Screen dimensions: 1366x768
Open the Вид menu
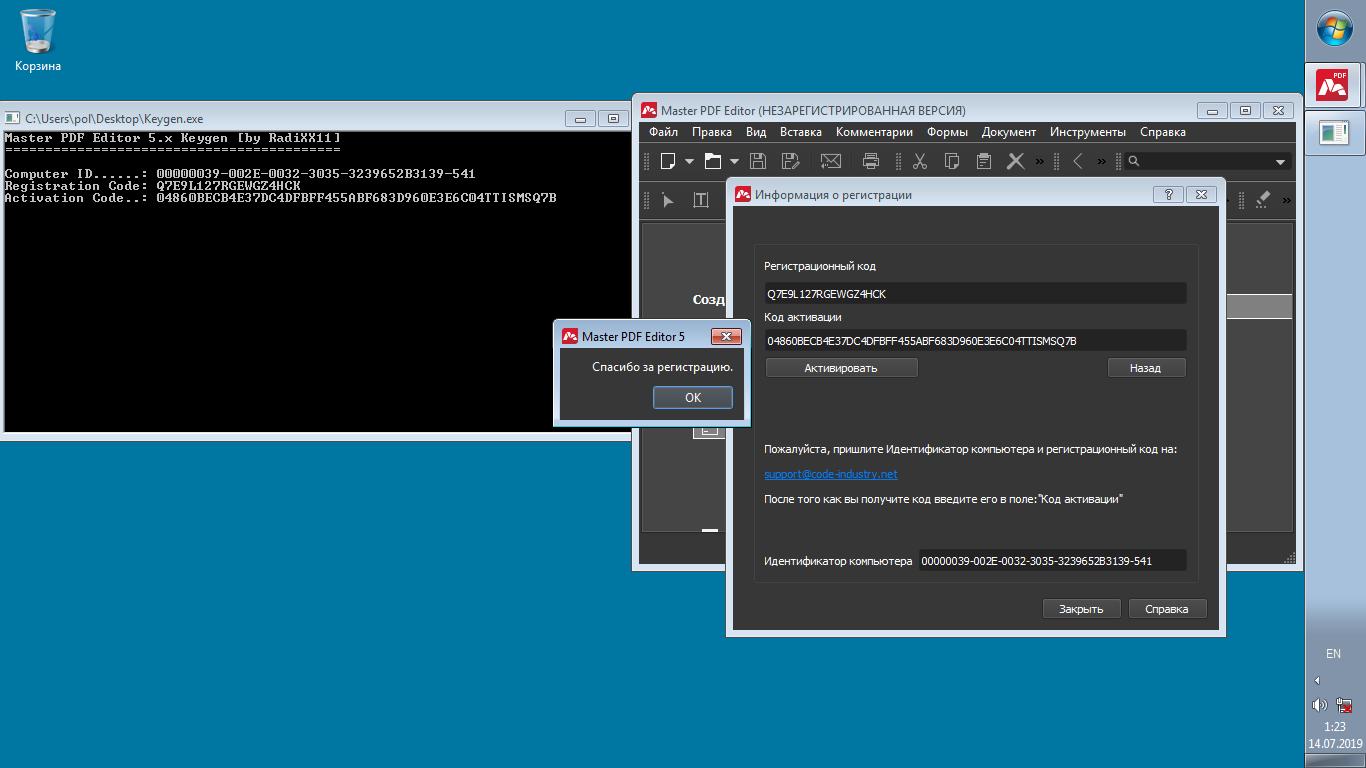pyautogui.click(x=756, y=132)
